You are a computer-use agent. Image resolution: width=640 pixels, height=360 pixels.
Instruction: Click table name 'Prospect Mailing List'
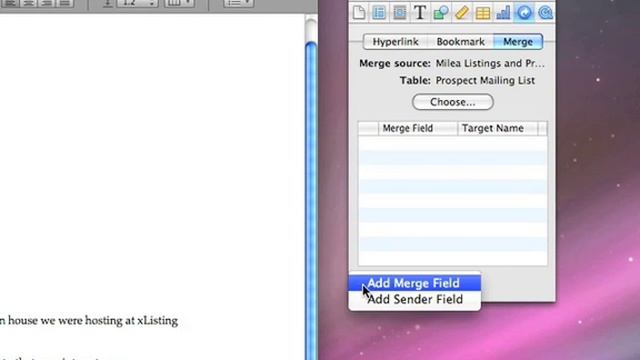tap(485, 80)
